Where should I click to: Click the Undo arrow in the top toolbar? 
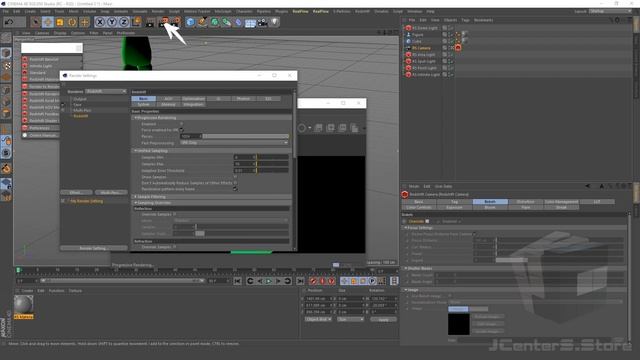[9, 22]
